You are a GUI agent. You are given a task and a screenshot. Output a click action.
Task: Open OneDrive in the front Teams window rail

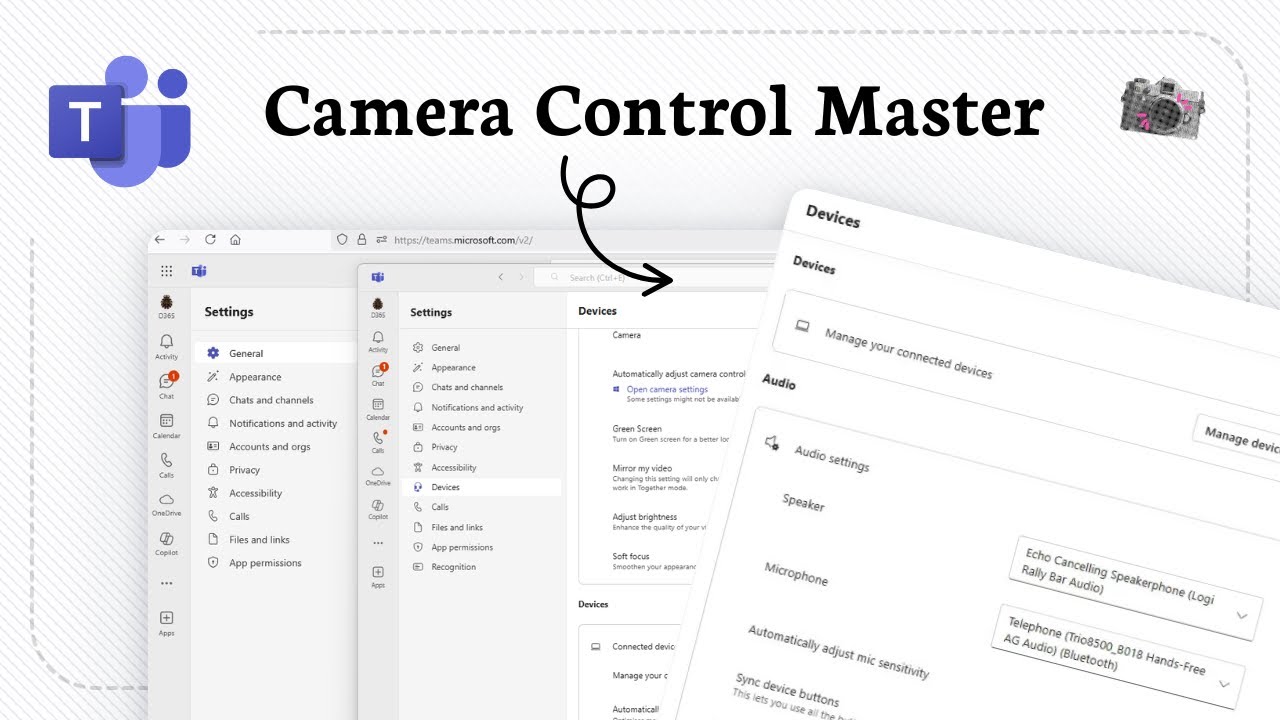pos(378,474)
